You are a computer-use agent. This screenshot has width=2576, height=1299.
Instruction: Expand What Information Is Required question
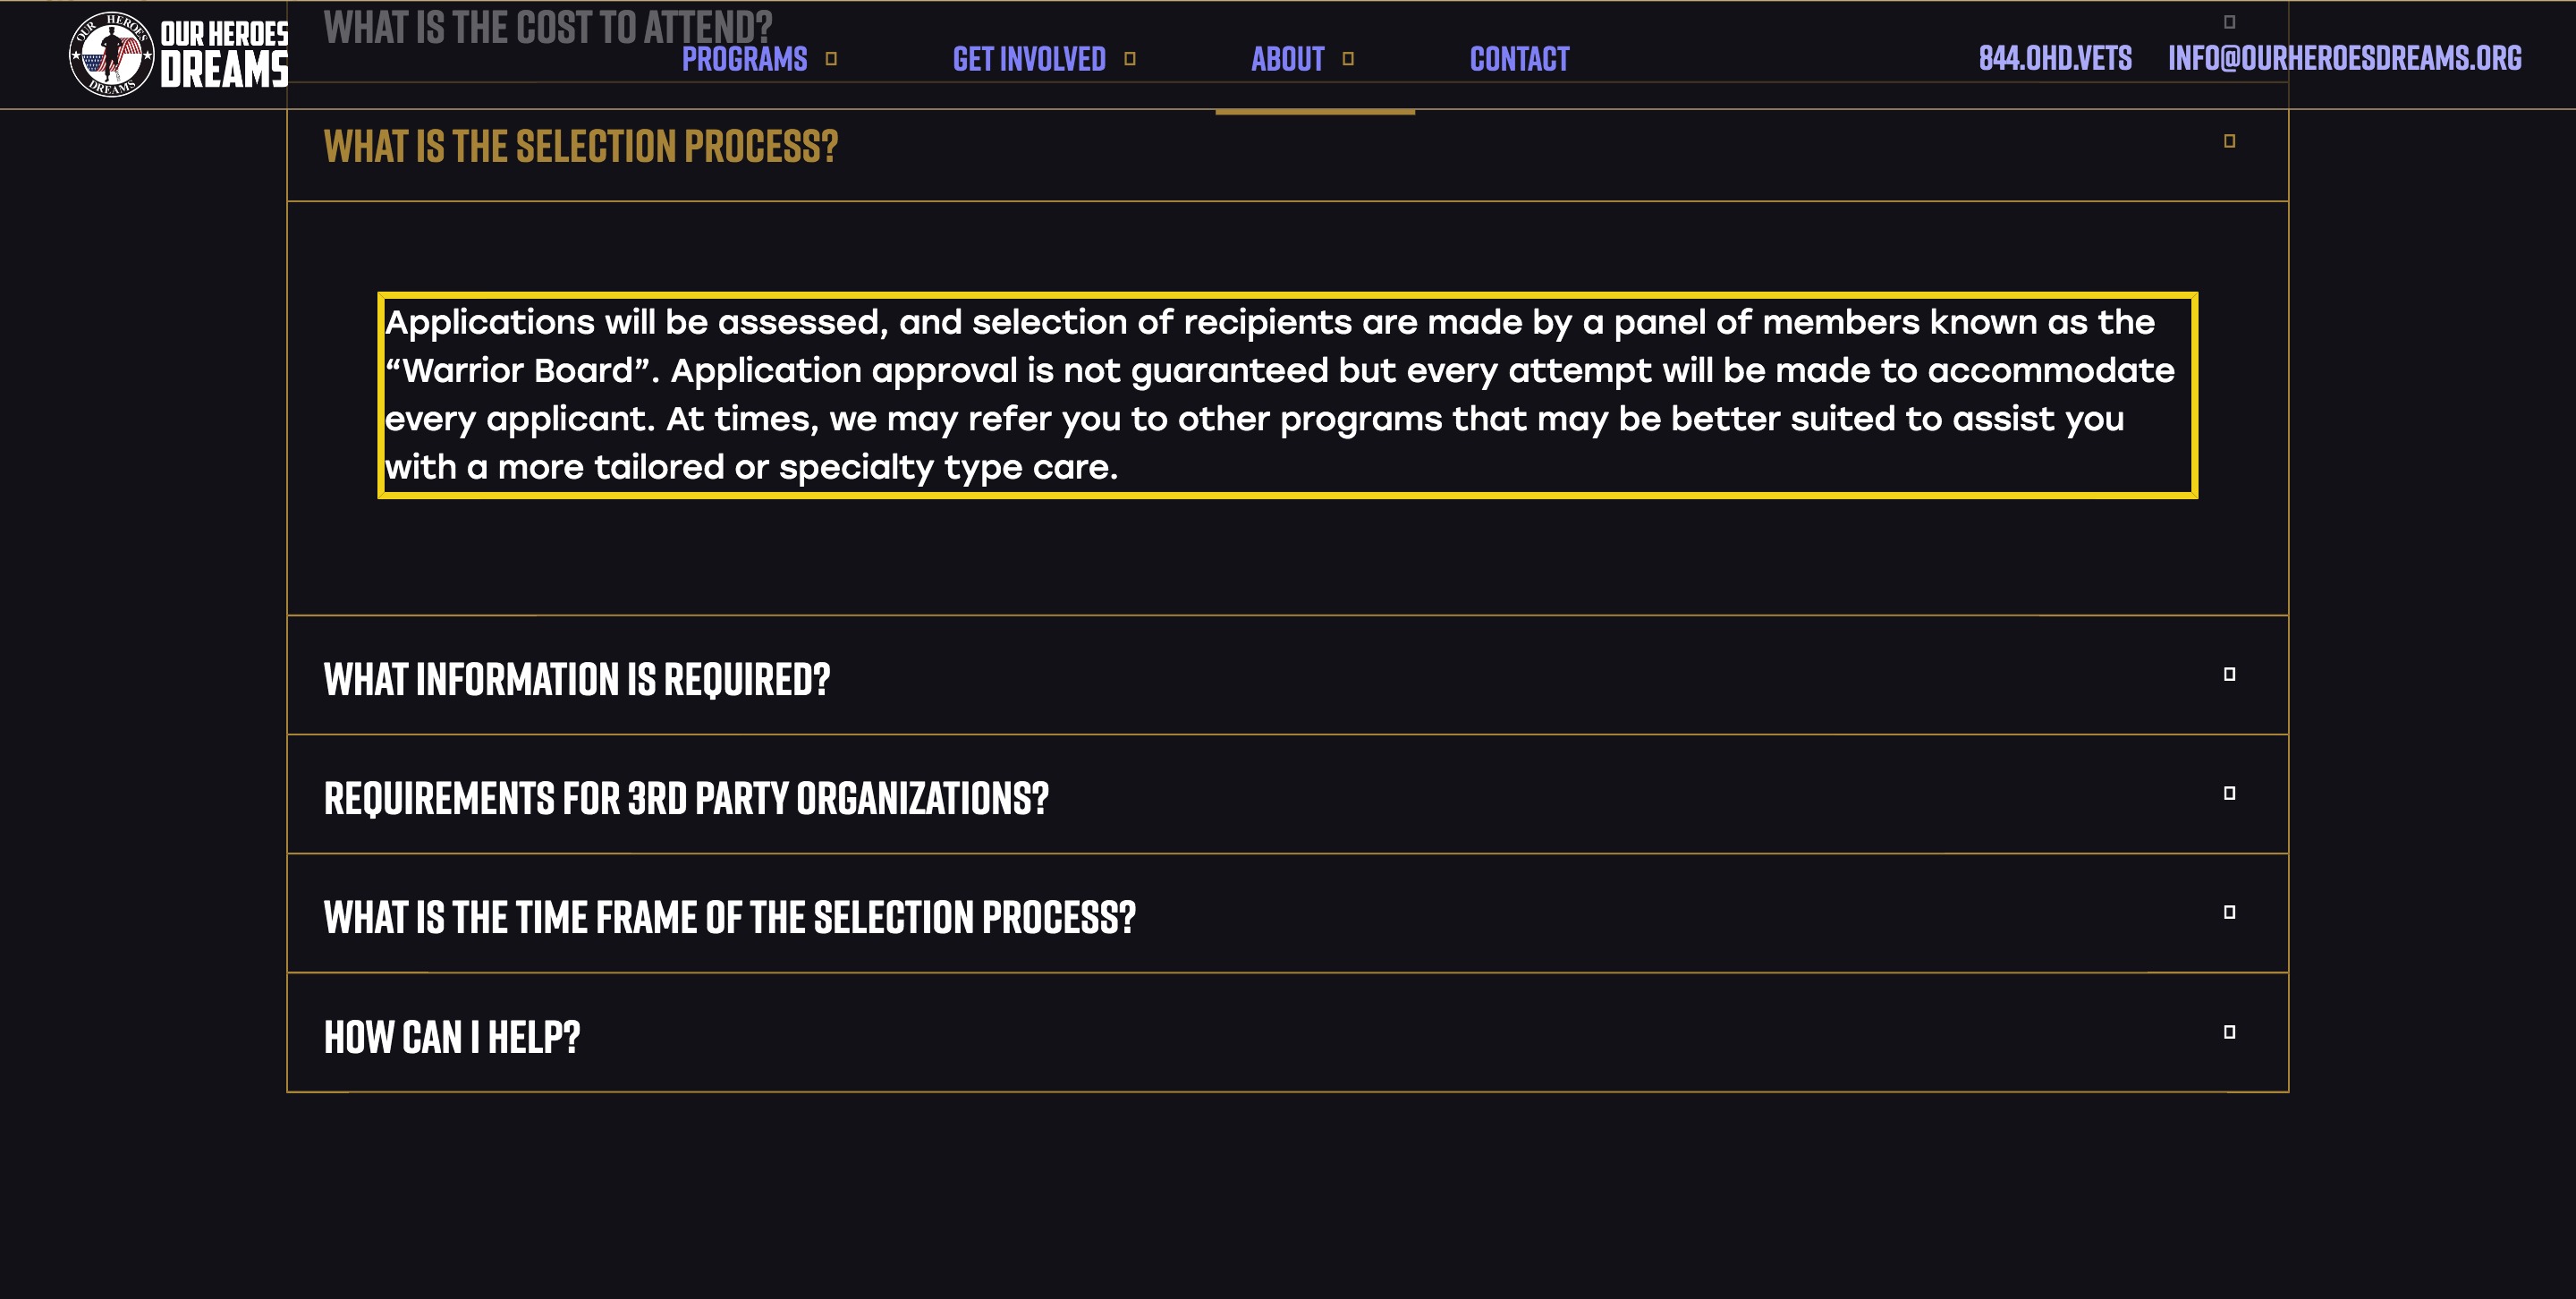(x=1287, y=676)
